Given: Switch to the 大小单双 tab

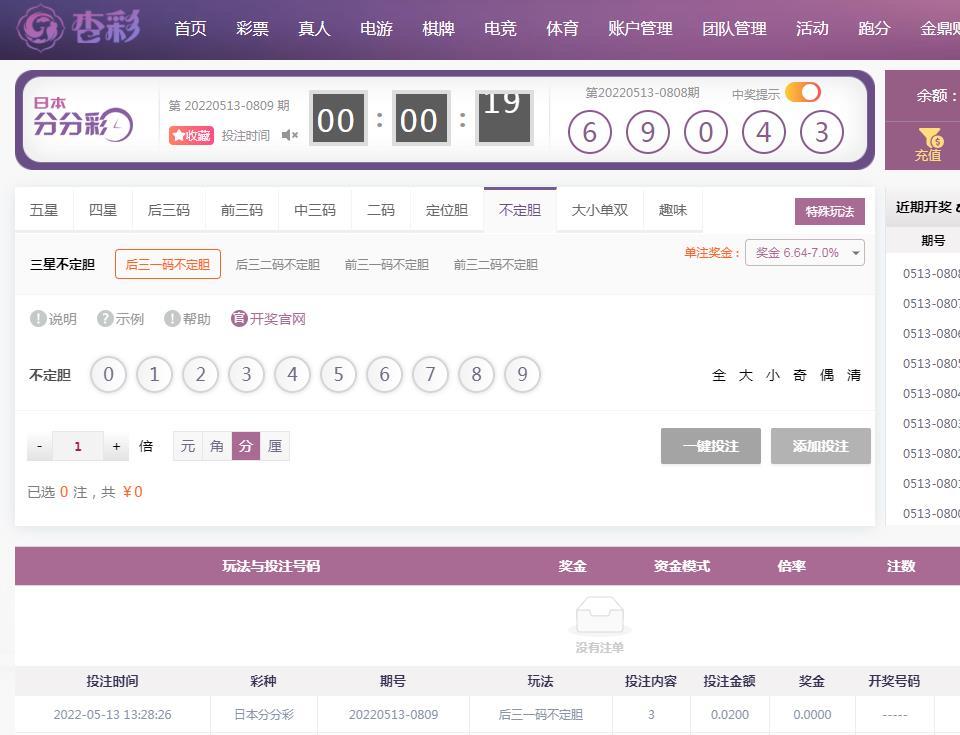Looking at the screenshot, I should pyautogui.click(x=600, y=210).
